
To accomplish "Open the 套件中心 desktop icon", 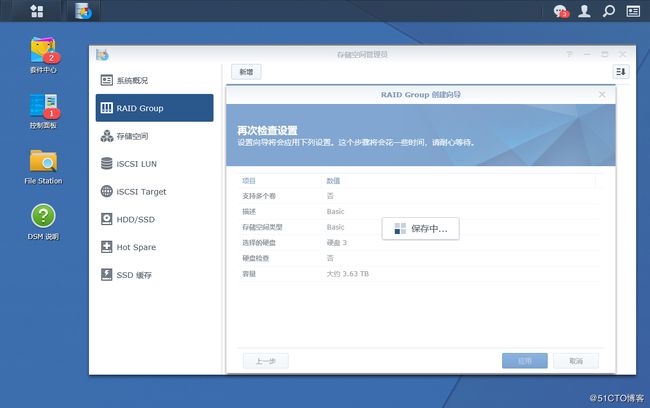I will [43, 55].
